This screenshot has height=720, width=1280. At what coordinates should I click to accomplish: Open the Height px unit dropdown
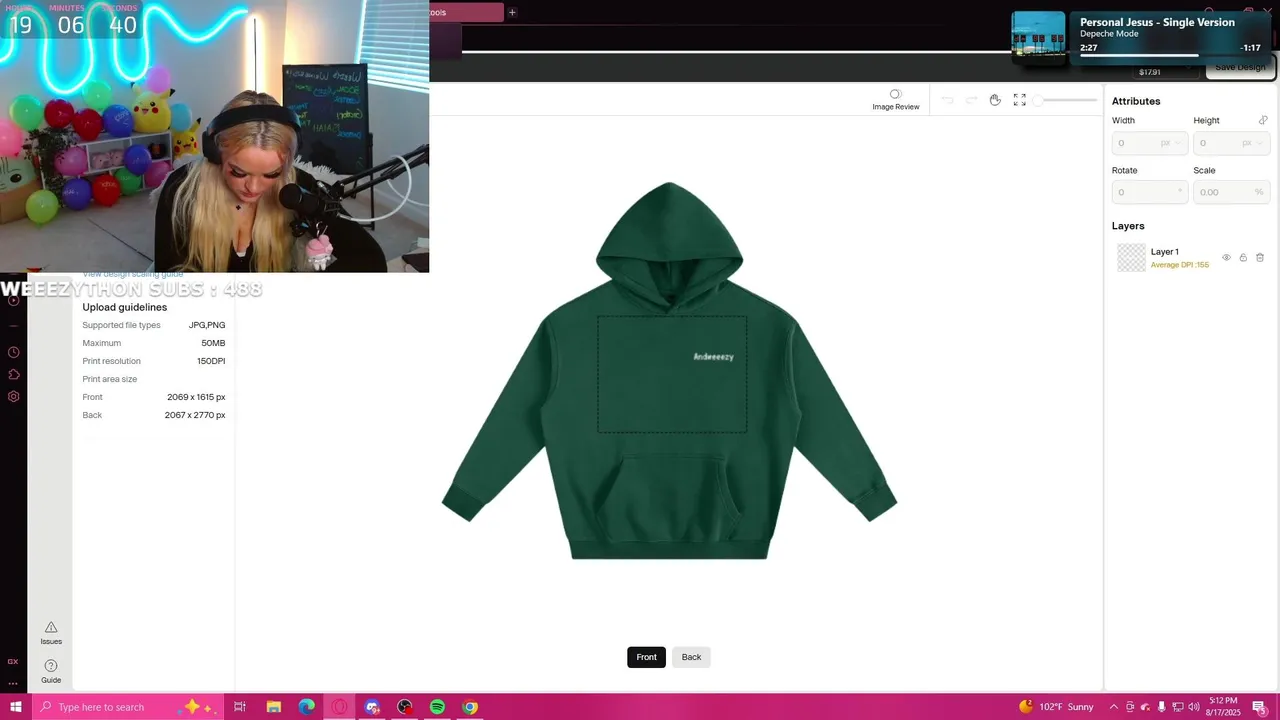pyautogui.click(x=1253, y=143)
